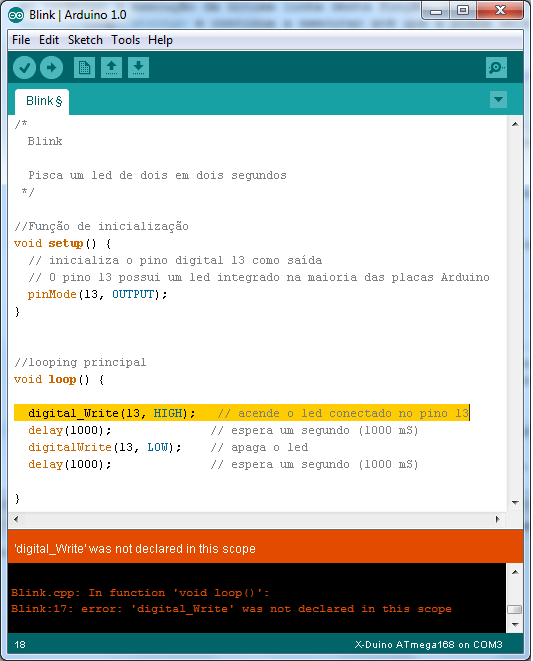
Task: Create a new sketch with page icon
Action: tap(84, 67)
